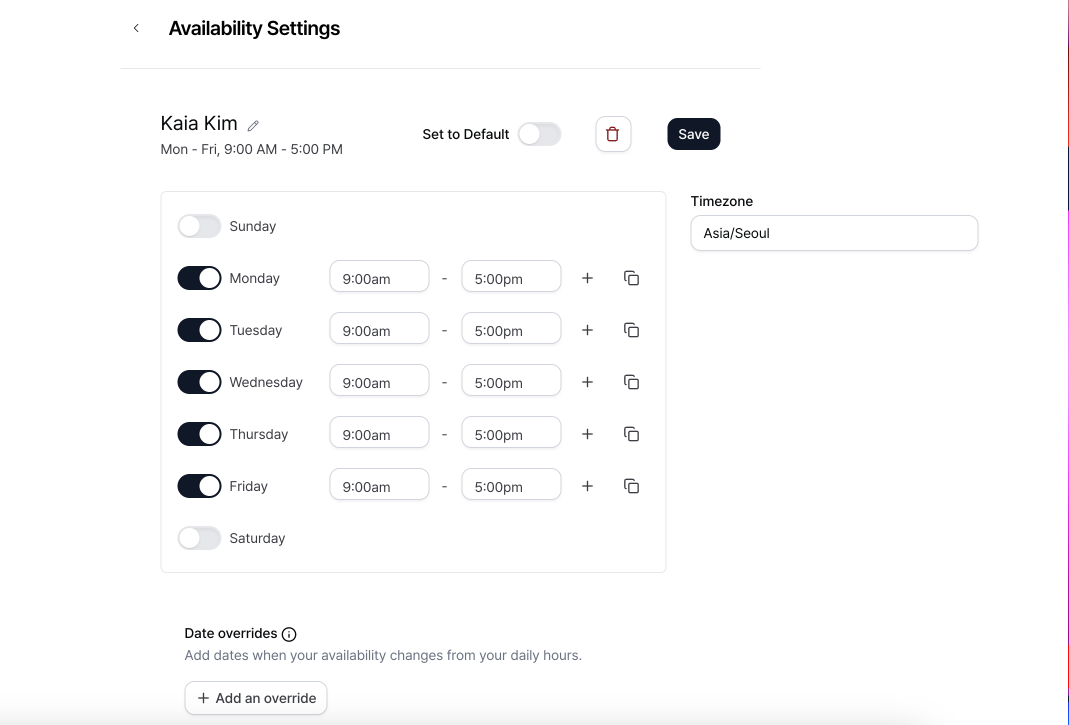Edit schedule name with pencil icon
1069x725 pixels.
[253, 125]
